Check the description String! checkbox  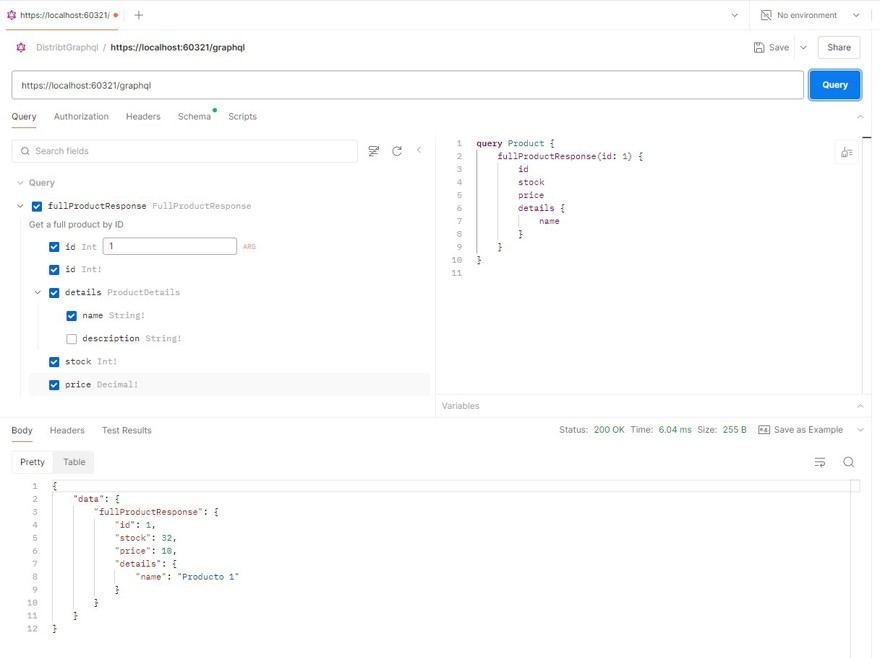pyautogui.click(x=71, y=339)
